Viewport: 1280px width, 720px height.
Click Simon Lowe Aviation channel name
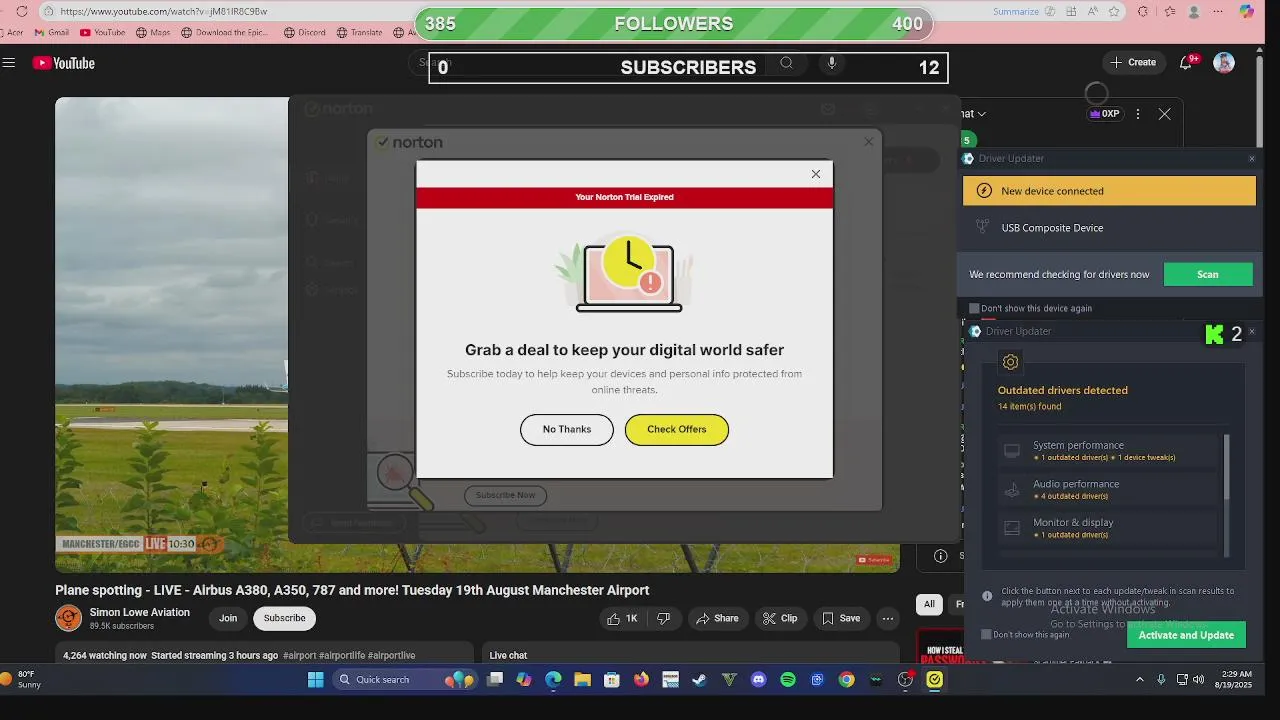140,612
